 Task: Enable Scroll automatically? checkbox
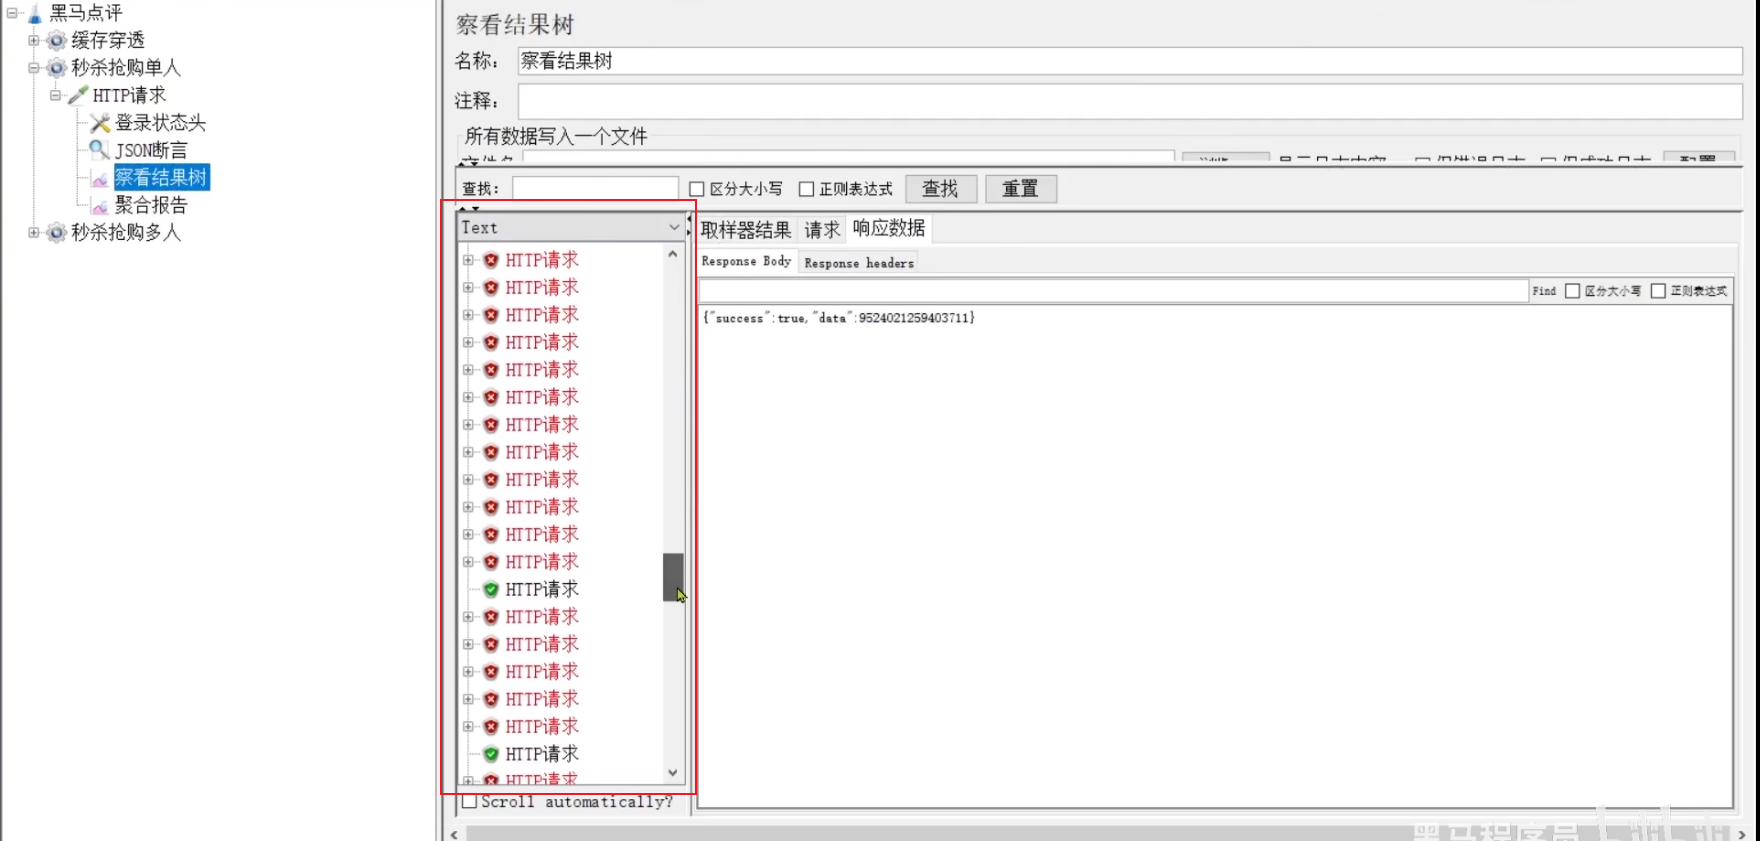click(469, 802)
